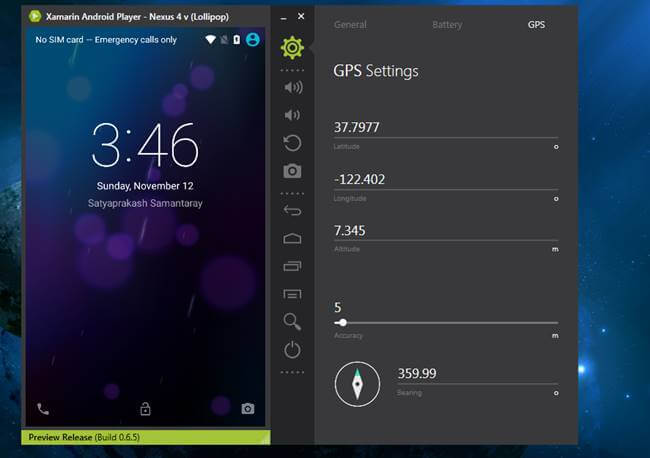The width and height of the screenshot is (650, 458).
Task: Click the Bearing field showing 359.99
Action: pos(478,373)
